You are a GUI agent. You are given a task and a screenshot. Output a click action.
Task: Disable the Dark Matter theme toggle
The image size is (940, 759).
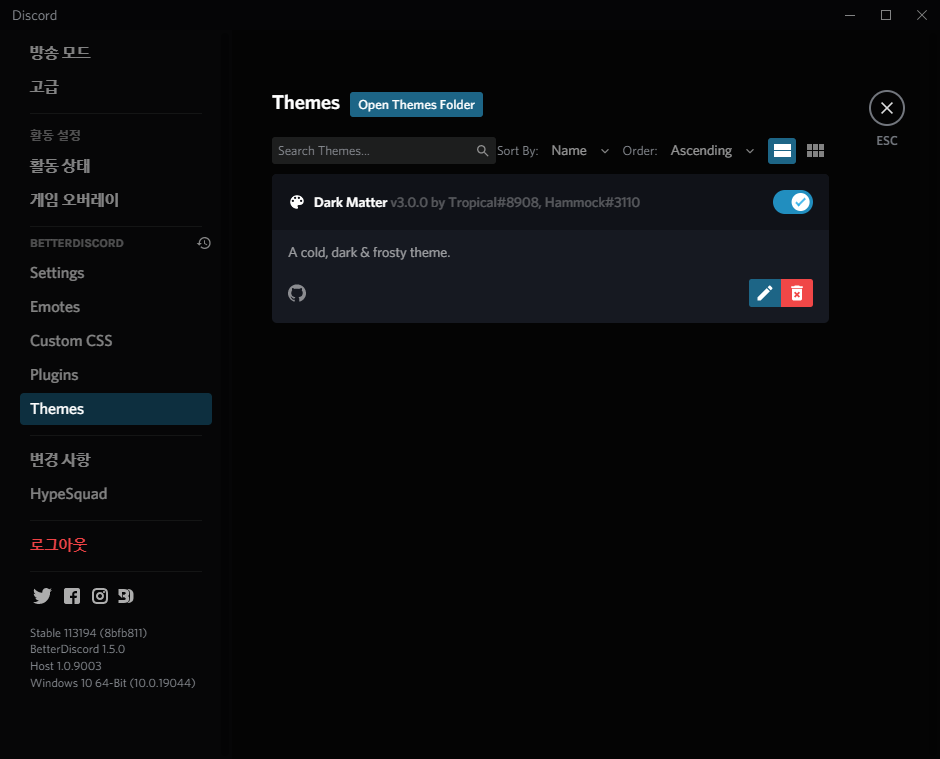(x=793, y=202)
